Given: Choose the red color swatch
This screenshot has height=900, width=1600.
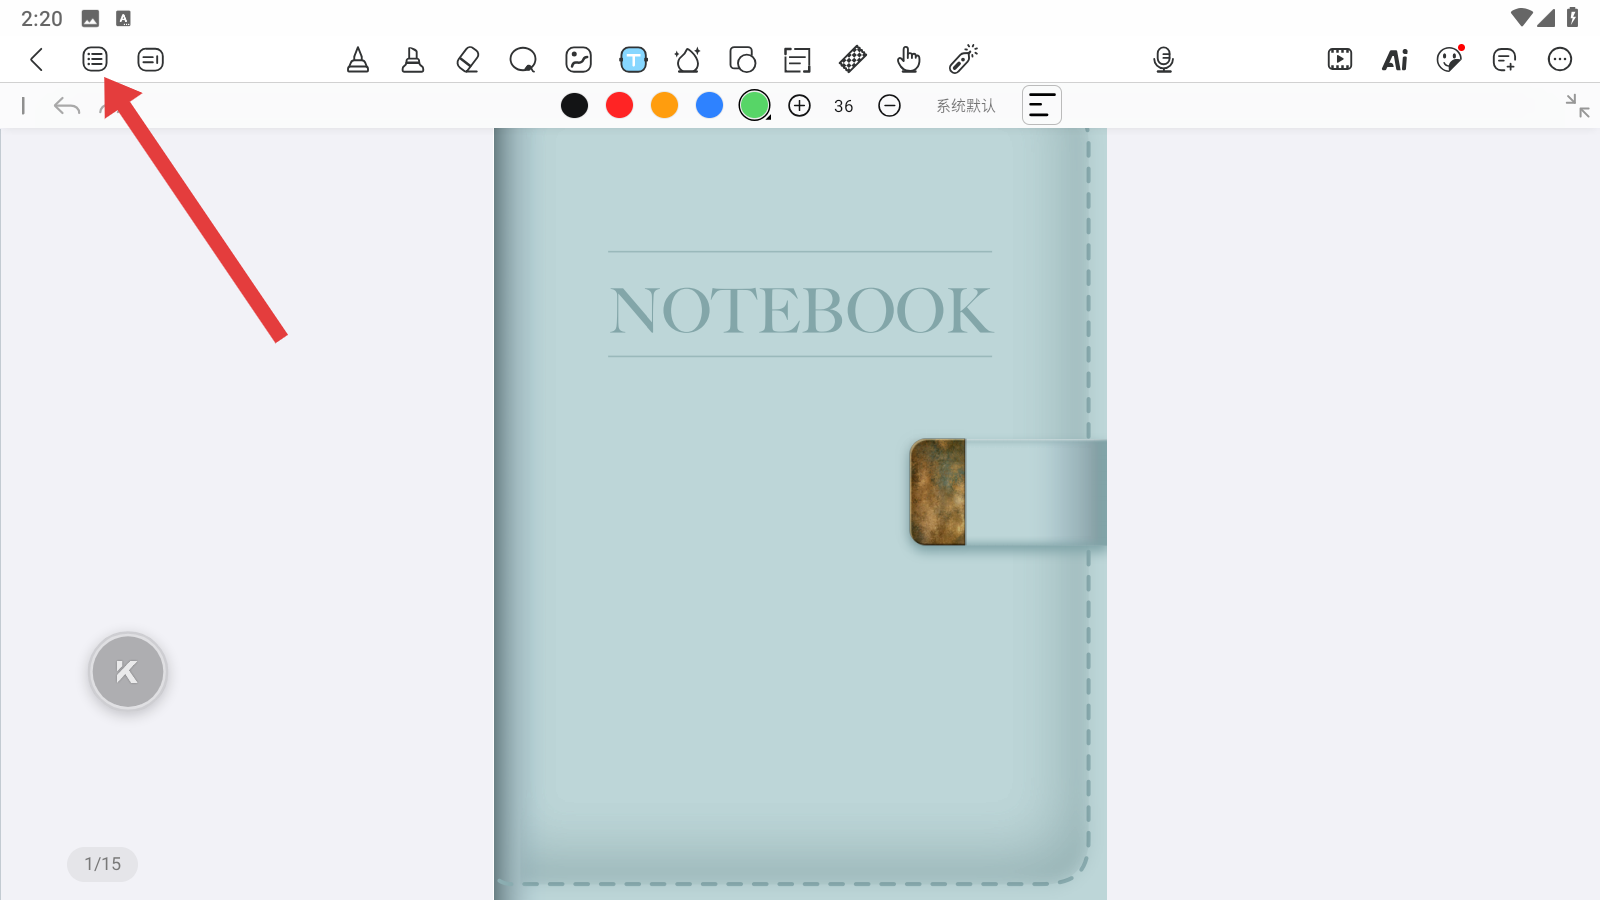Looking at the screenshot, I should 619,106.
